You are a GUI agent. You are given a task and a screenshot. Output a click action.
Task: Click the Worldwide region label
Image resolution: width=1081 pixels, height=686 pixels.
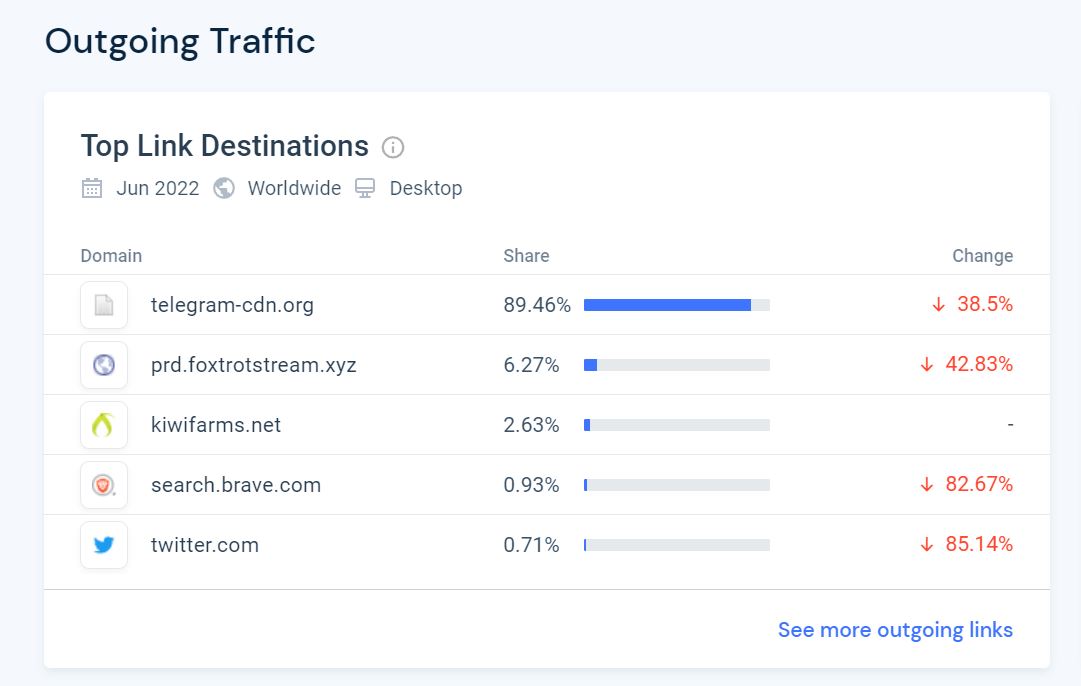[294, 188]
